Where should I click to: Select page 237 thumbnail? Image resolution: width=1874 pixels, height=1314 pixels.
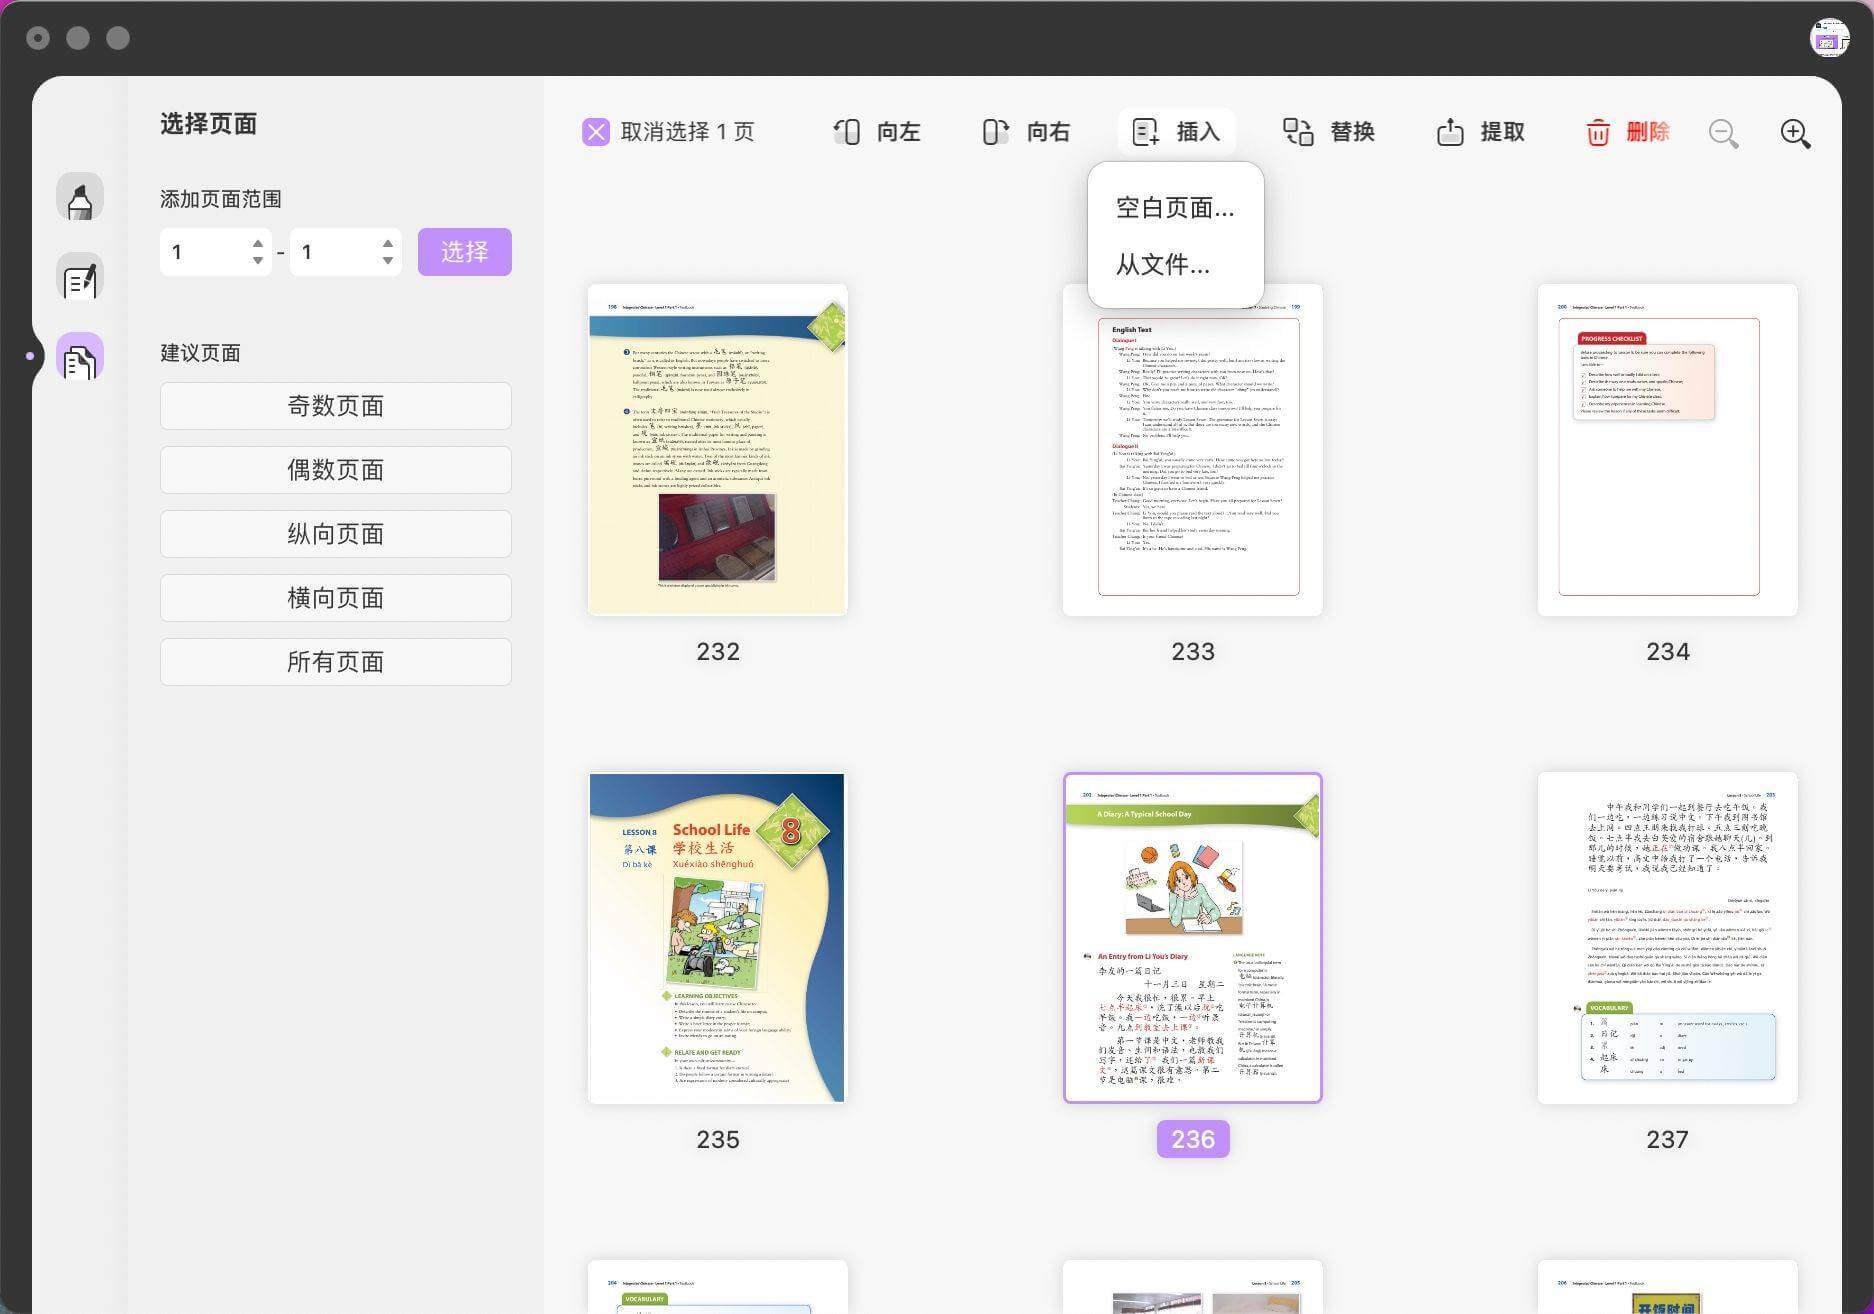click(1668, 938)
